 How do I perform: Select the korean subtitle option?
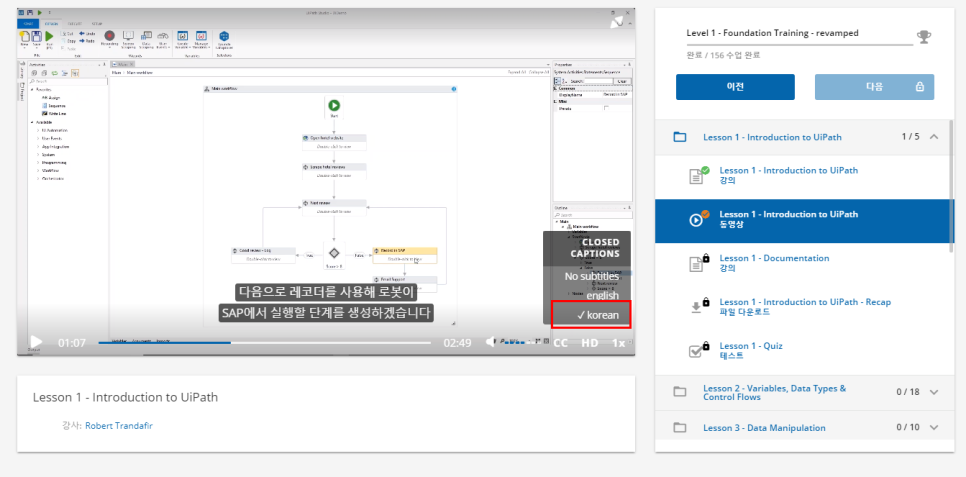pos(591,315)
